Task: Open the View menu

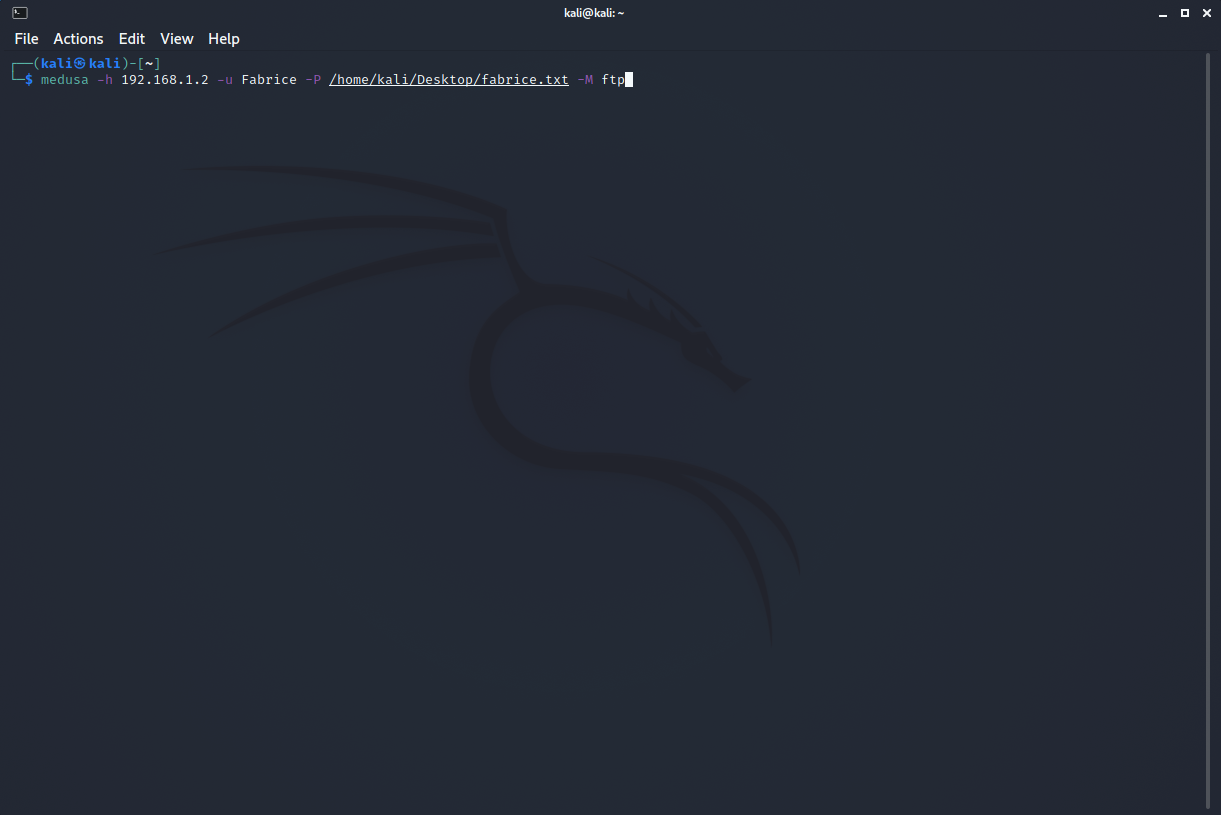Action: pyautogui.click(x=177, y=39)
